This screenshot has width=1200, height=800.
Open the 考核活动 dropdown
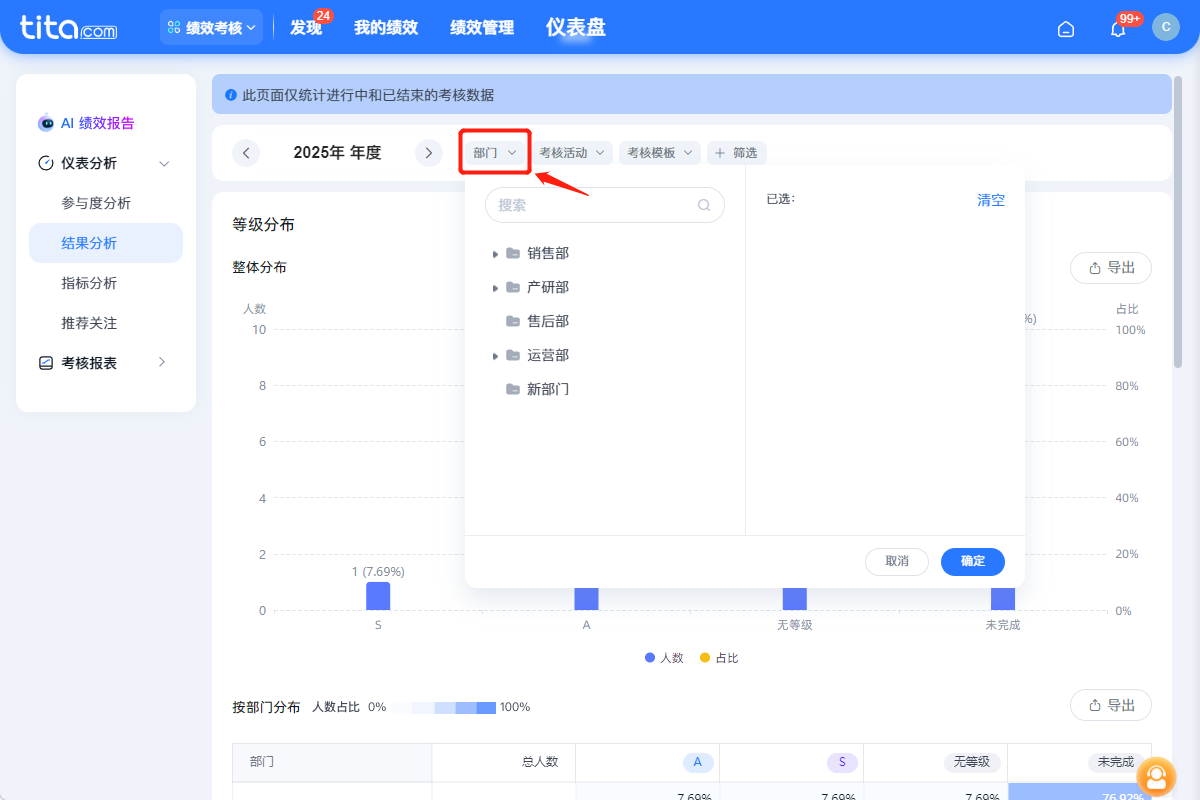point(570,152)
